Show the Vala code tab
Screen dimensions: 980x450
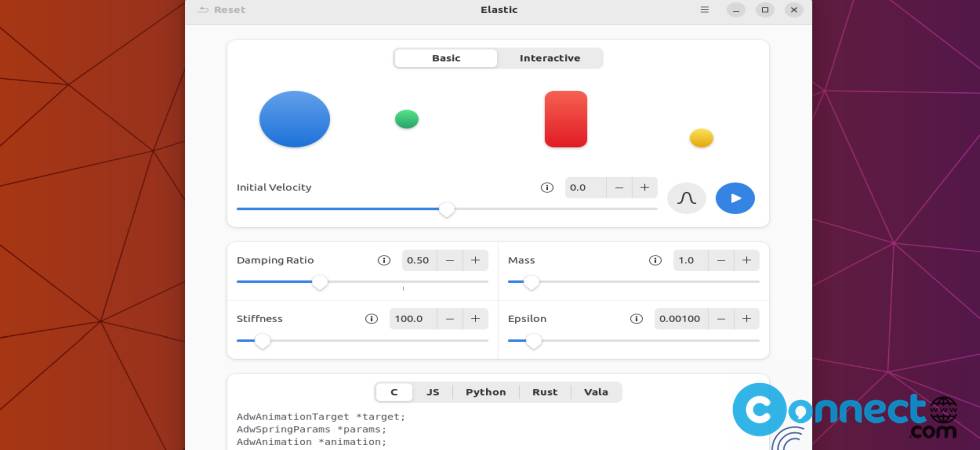tap(596, 392)
